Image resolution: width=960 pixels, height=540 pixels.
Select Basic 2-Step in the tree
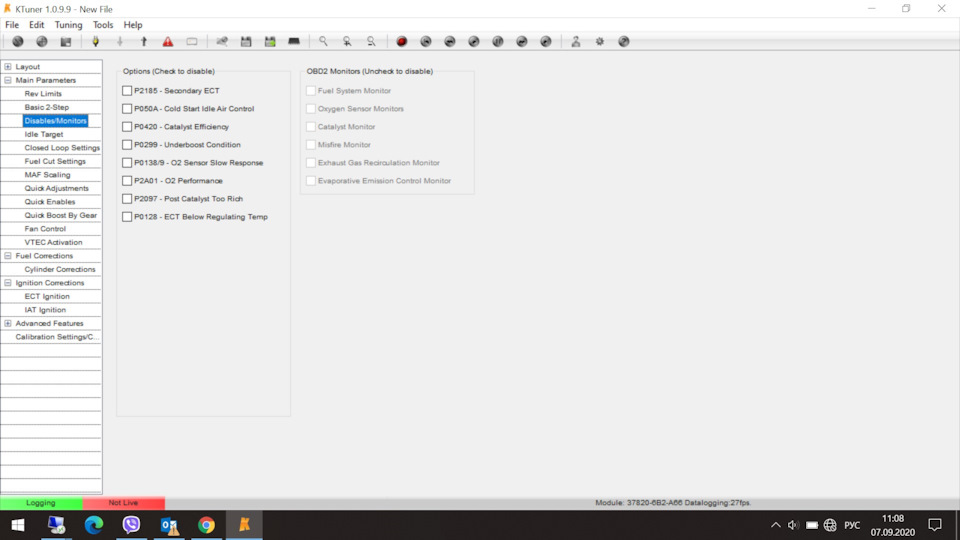click(x=47, y=107)
